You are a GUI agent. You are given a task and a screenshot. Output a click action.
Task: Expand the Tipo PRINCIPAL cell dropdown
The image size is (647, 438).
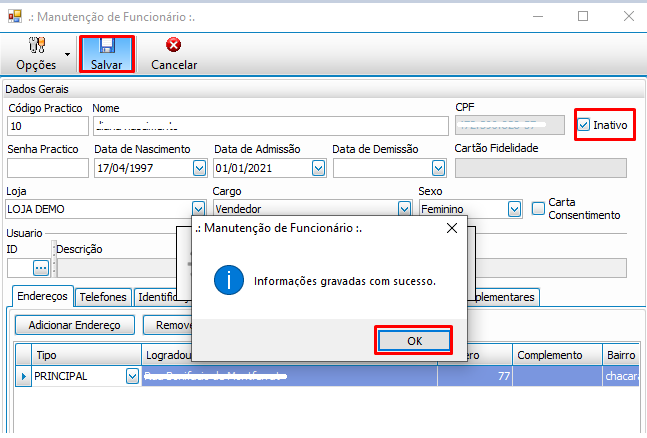click(x=132, y=376)
